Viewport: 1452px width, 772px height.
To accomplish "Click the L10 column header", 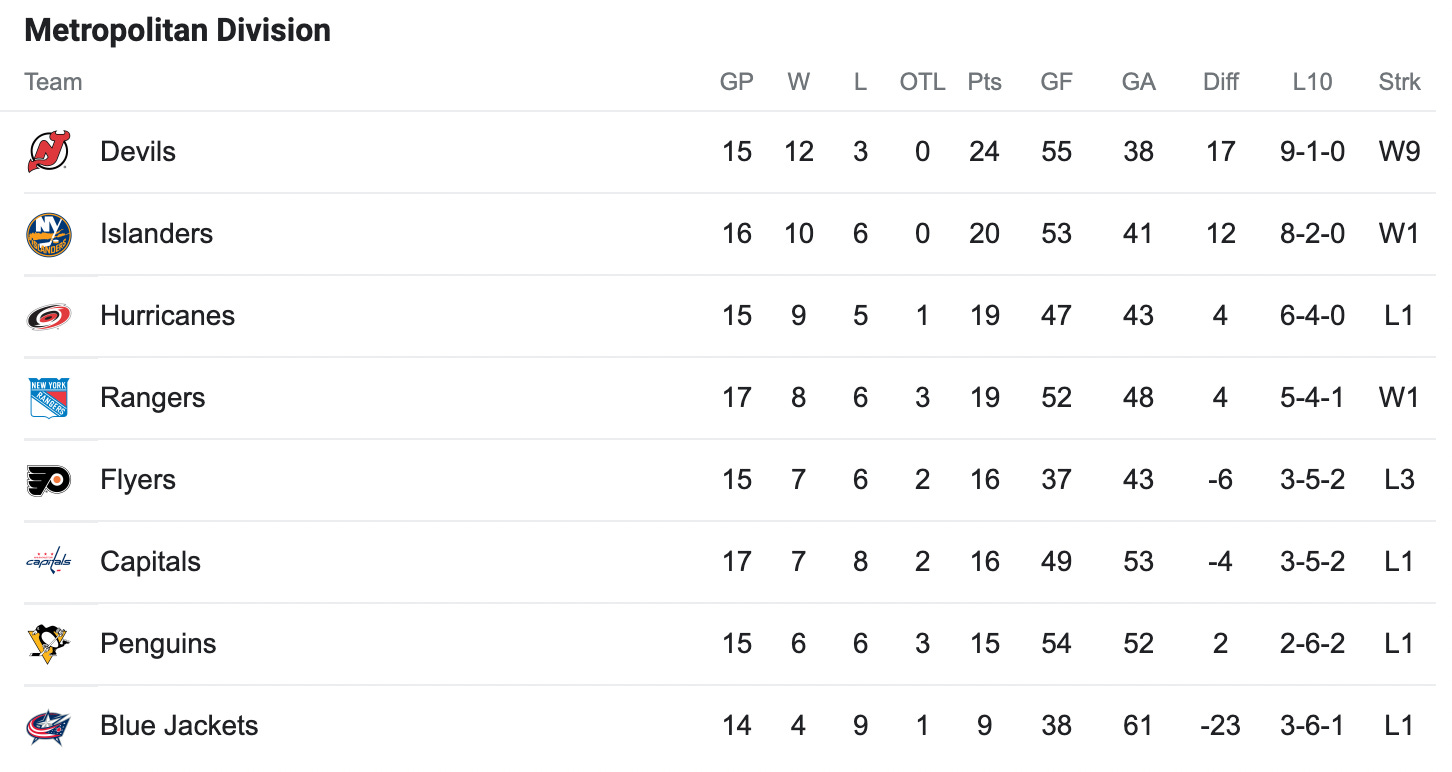I will [1312, 82].
